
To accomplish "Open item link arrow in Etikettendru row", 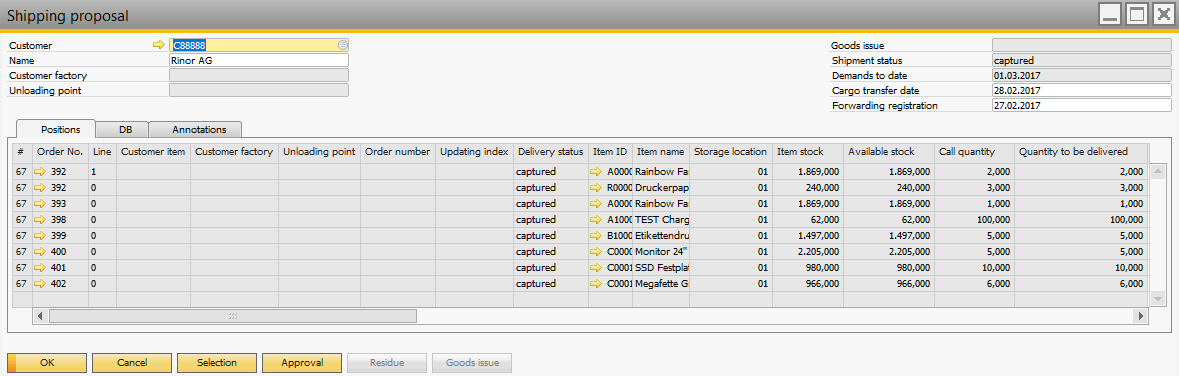I will 596,235.
